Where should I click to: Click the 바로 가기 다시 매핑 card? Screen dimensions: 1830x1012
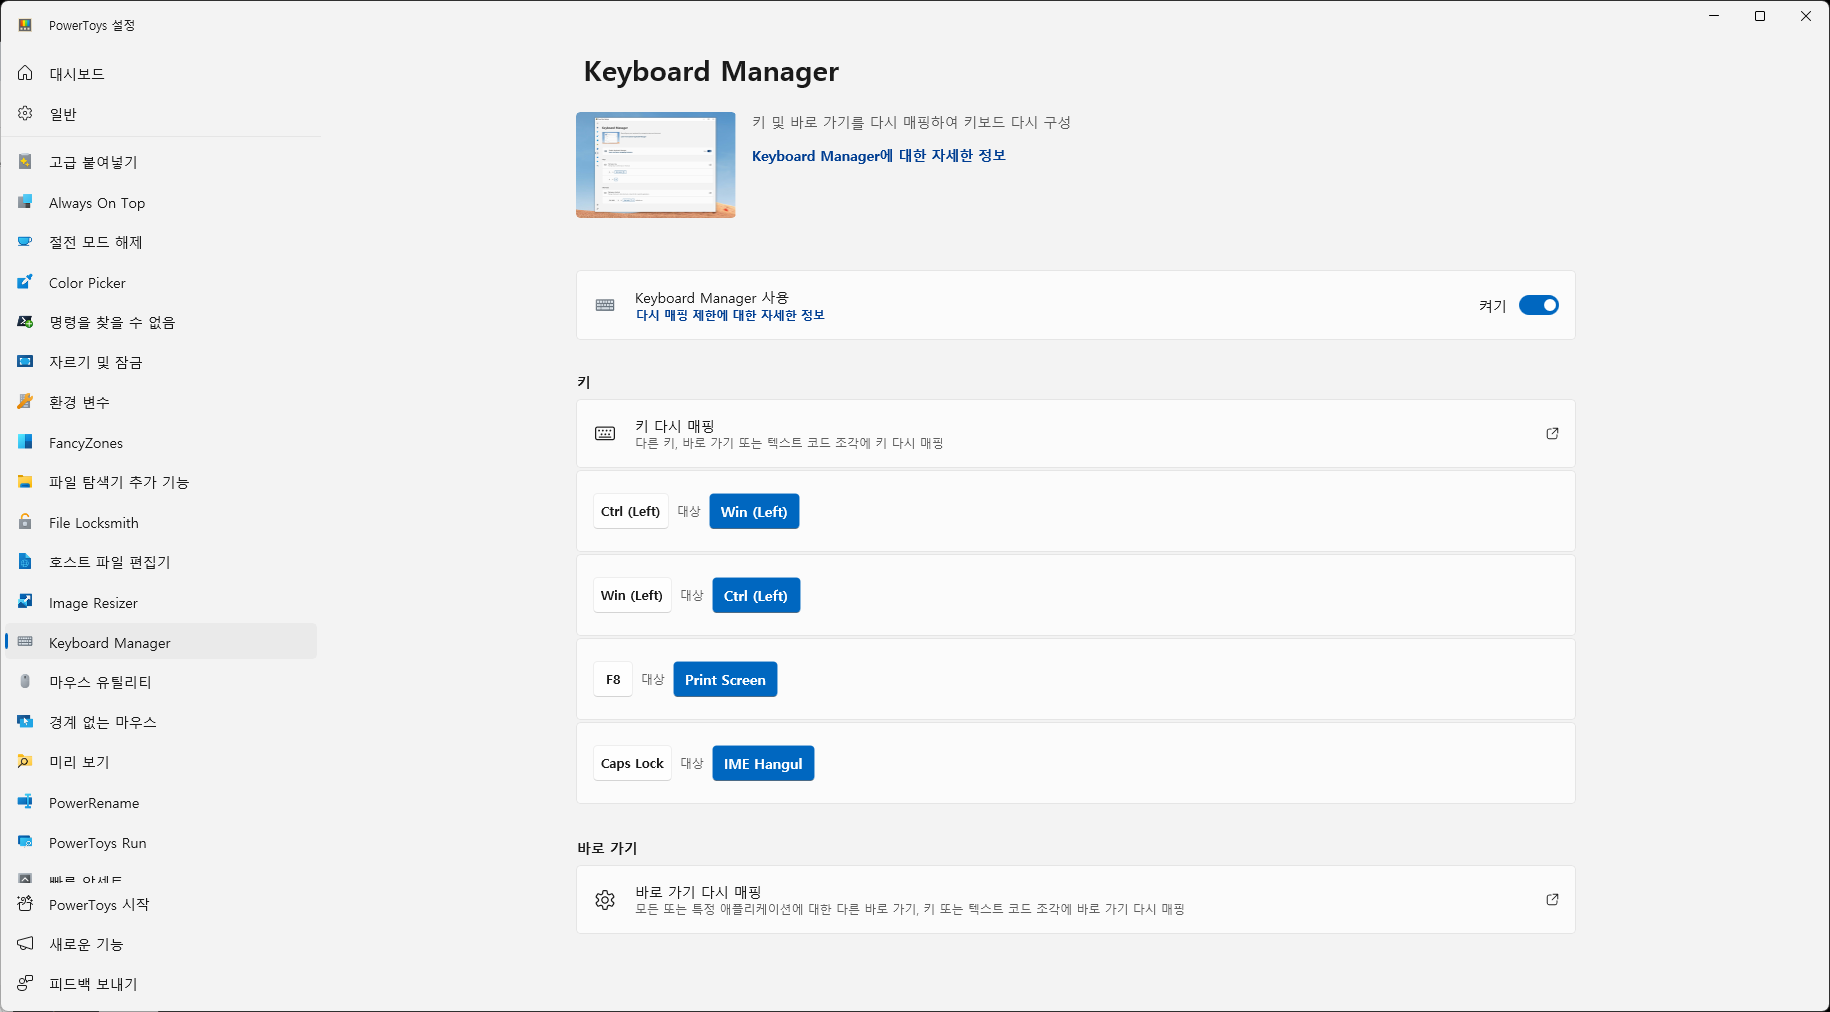(x=1076, y=900)
